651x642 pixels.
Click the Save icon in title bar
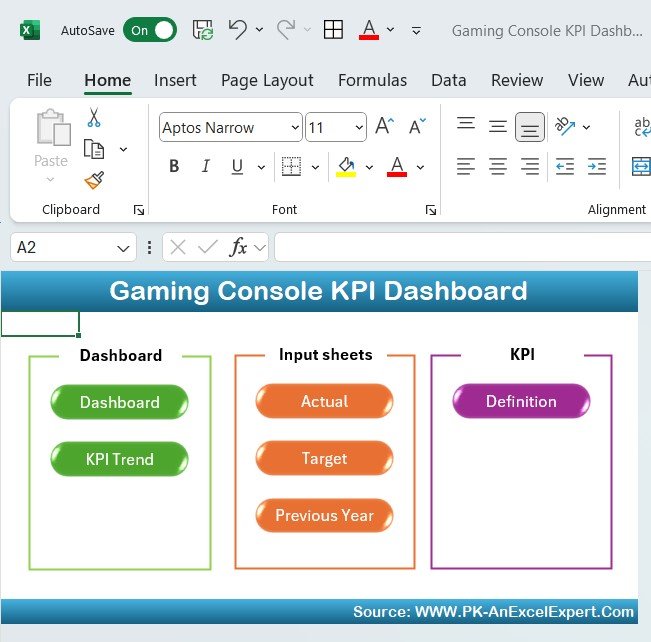point(203,30)
